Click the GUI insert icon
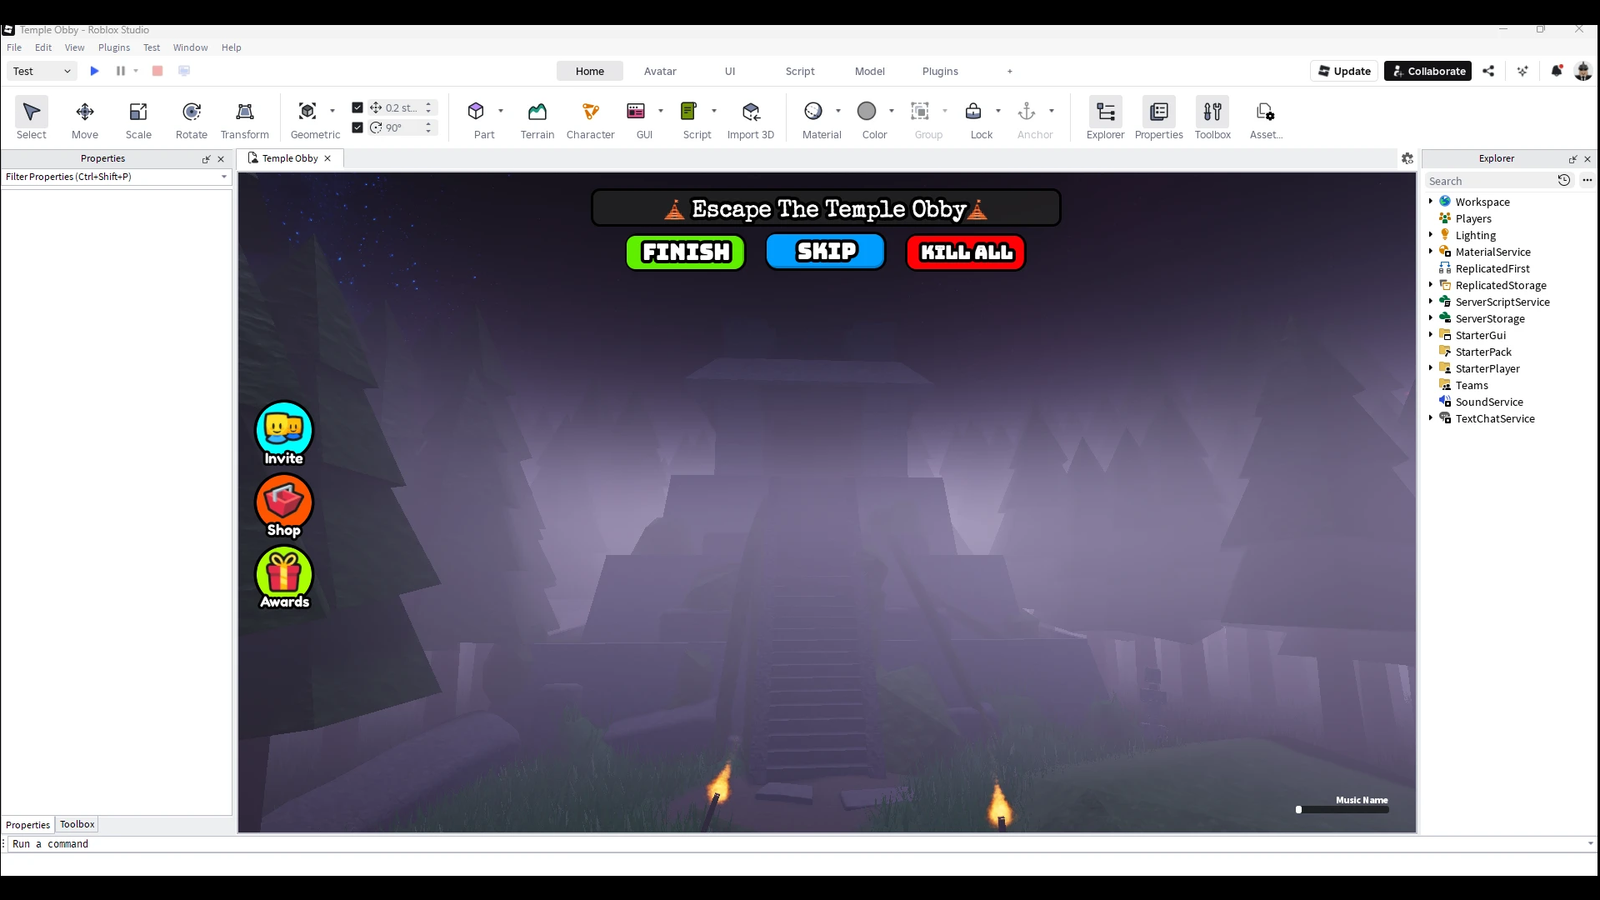Image resolution: width=1600 pixels, height=900 pixels. [636, 111]
